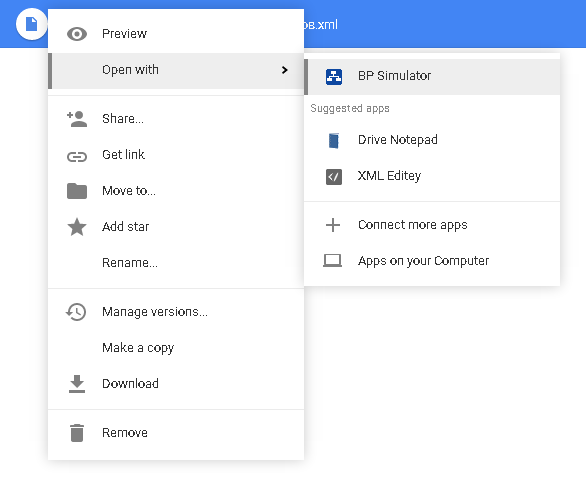Choose Preview from the context menu
This screenshot has height=483, width=586.
point(176,34)
